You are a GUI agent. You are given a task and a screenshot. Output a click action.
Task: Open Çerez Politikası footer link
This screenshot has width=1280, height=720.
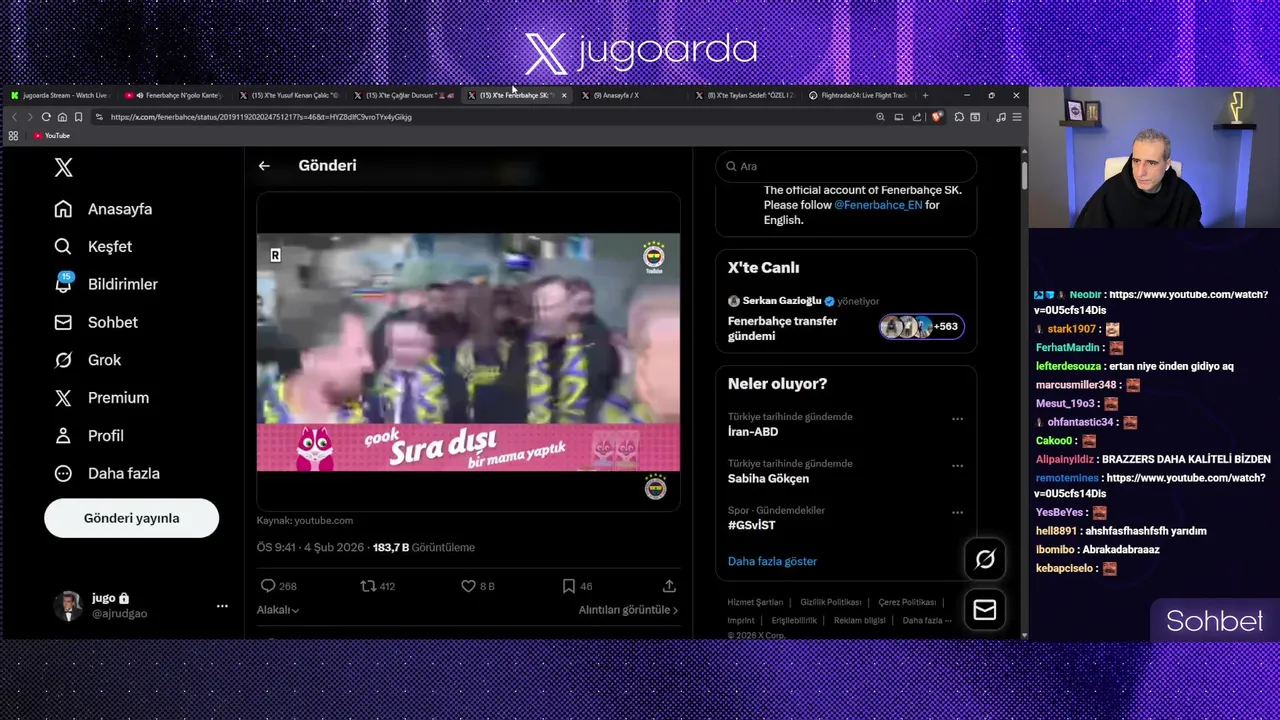[907, 602]
